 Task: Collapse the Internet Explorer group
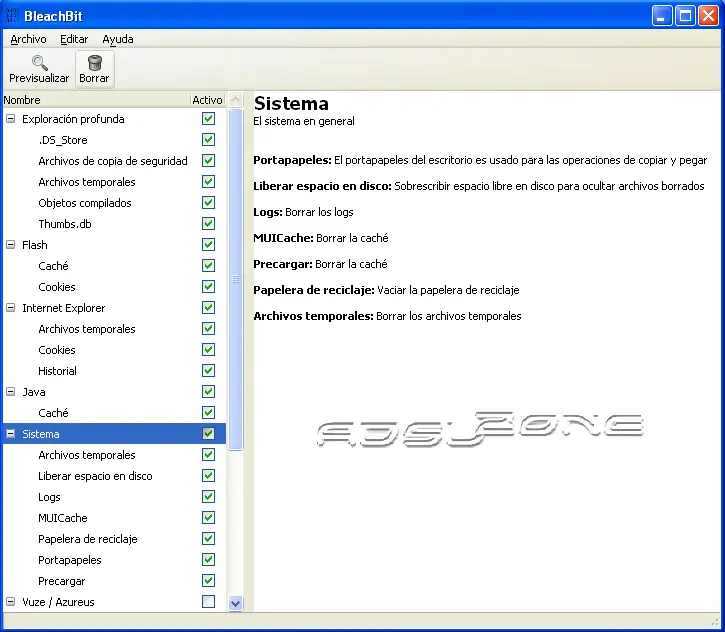coord(11,307)
